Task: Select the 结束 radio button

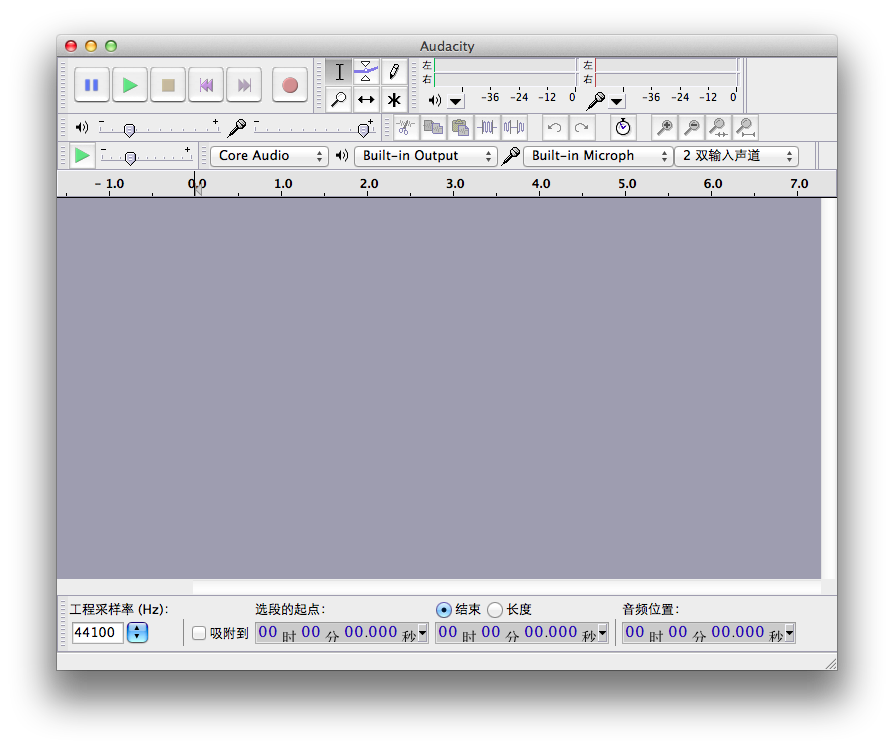Action: 444,610
